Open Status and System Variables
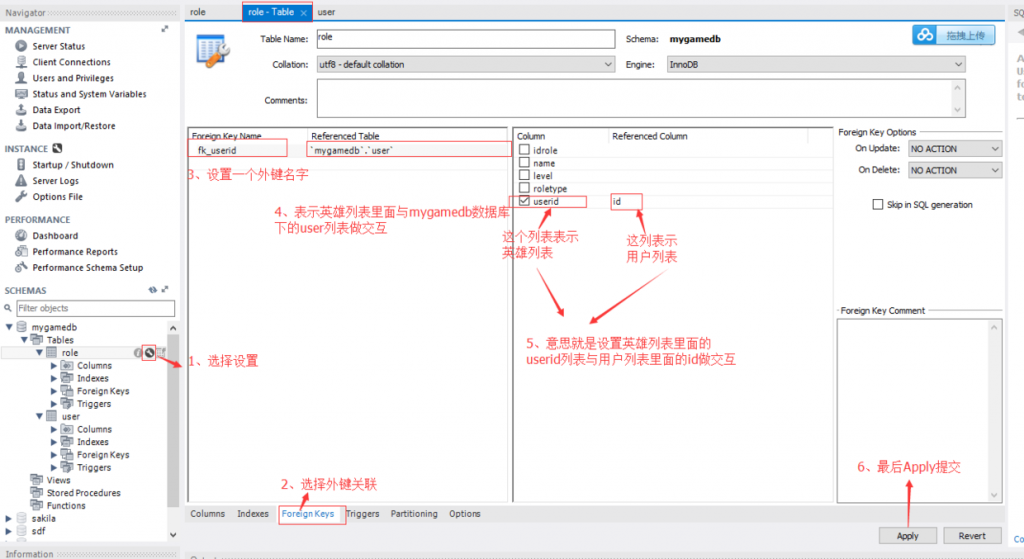 (89, 94)
